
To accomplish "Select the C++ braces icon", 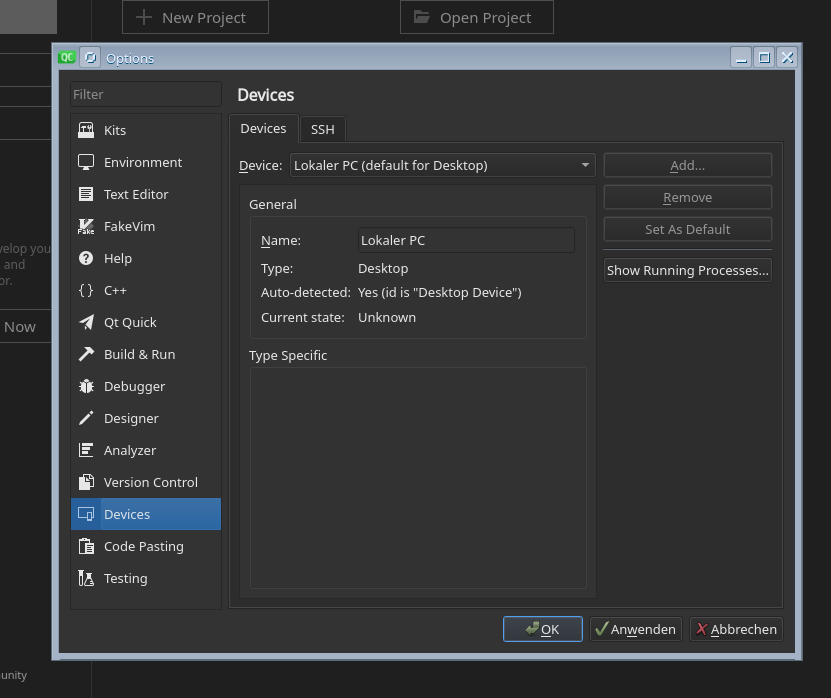I will coord(86,290).
